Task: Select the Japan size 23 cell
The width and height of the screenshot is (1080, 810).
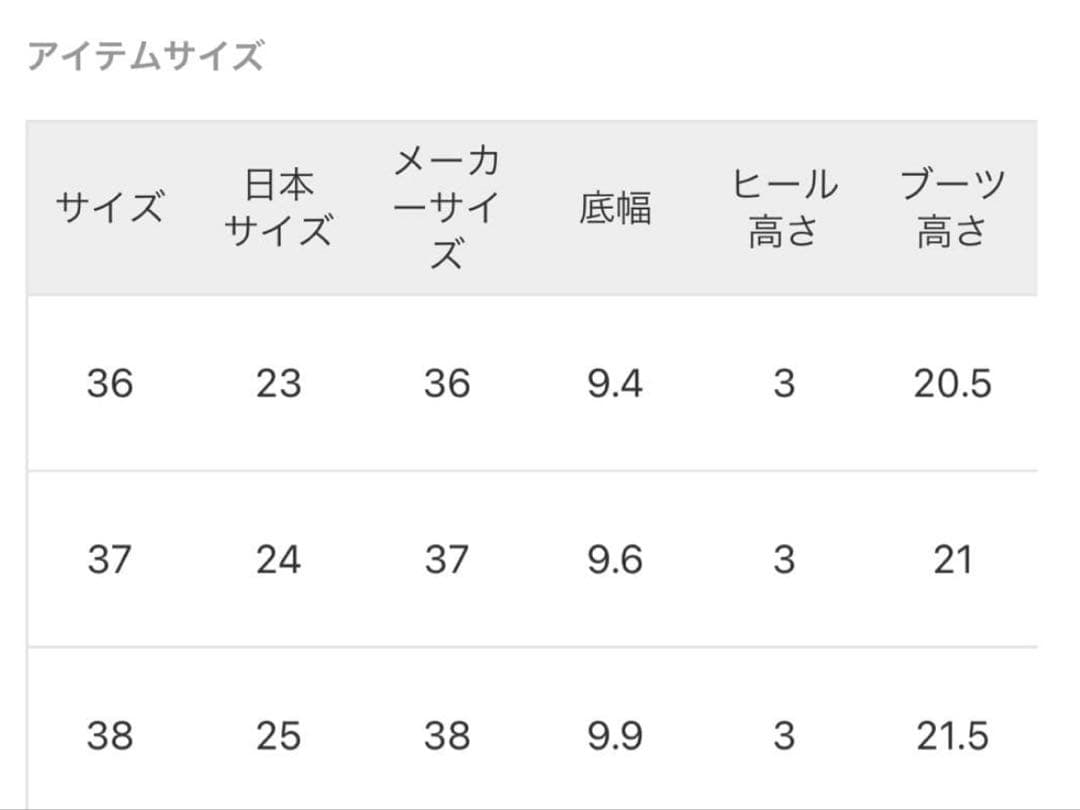Action: pos(277,383)
